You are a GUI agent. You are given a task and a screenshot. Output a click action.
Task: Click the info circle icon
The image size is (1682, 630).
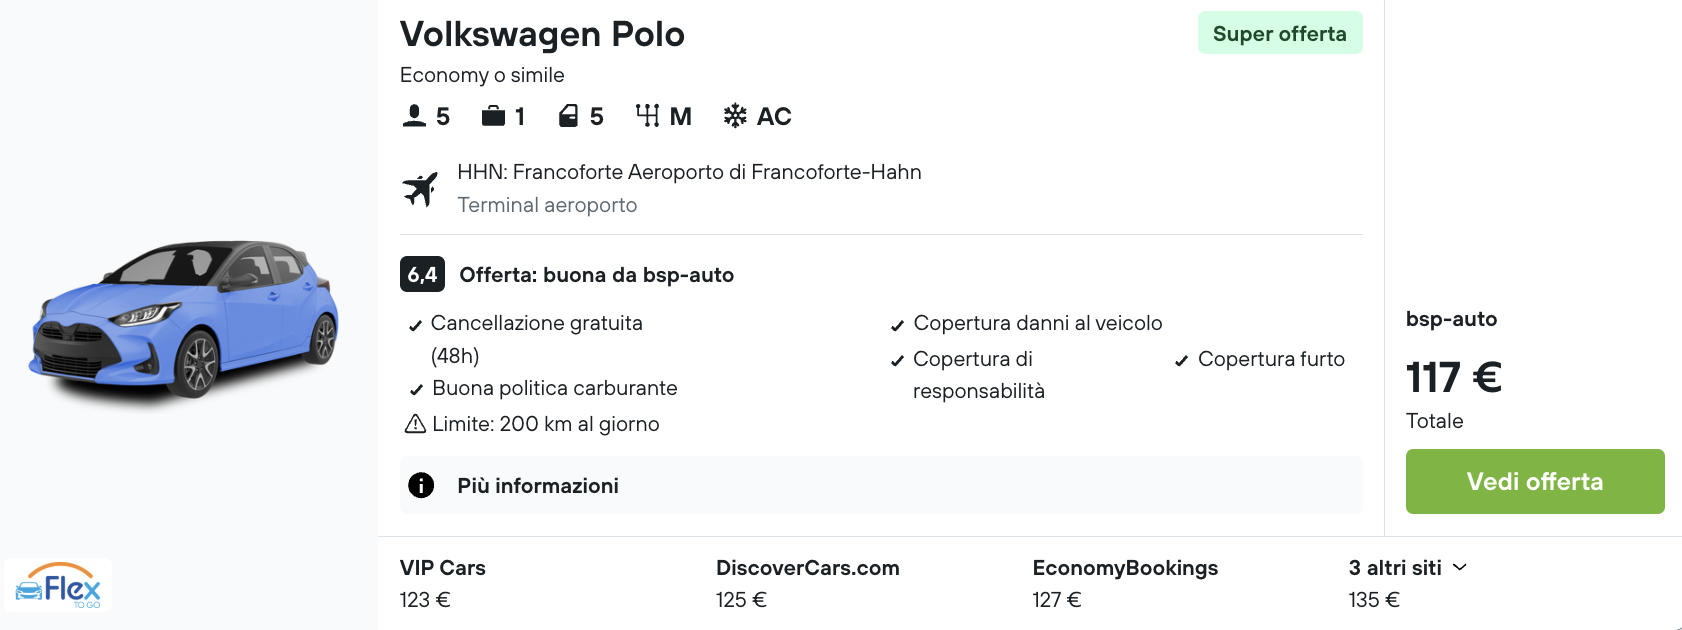[421, 485]
